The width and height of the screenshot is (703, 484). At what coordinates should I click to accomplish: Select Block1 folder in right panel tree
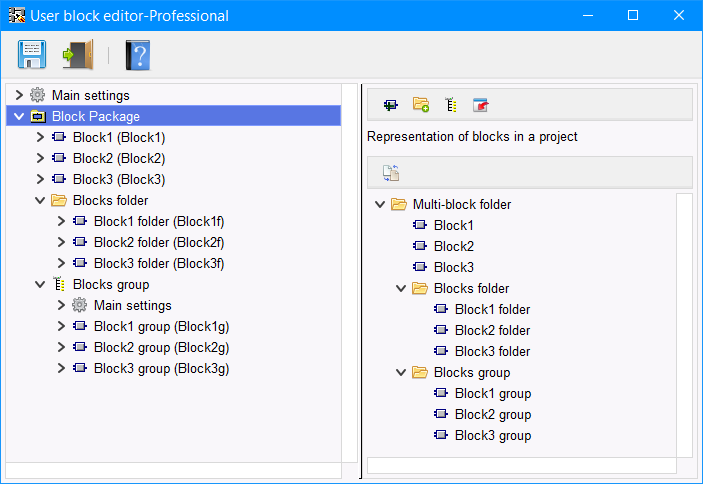coord(492,309)
